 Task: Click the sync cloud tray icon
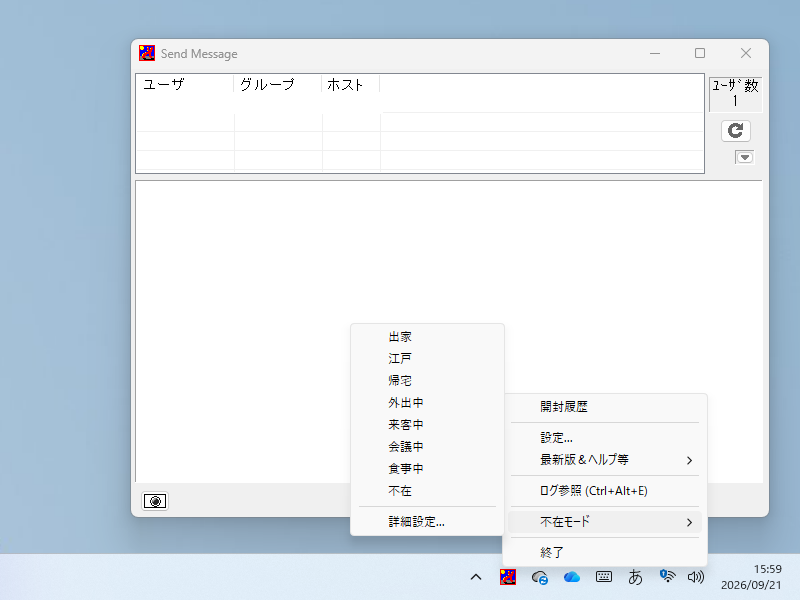(540, 578)
